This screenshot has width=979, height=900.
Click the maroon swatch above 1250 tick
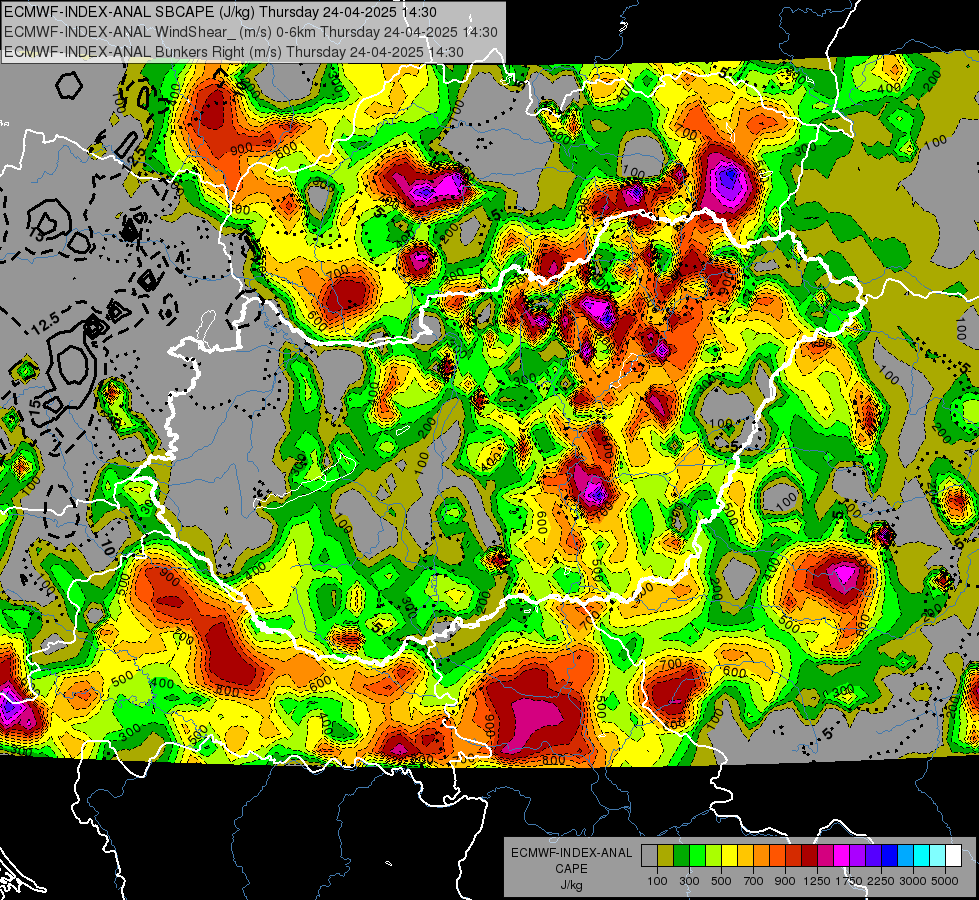coord(809,855)
